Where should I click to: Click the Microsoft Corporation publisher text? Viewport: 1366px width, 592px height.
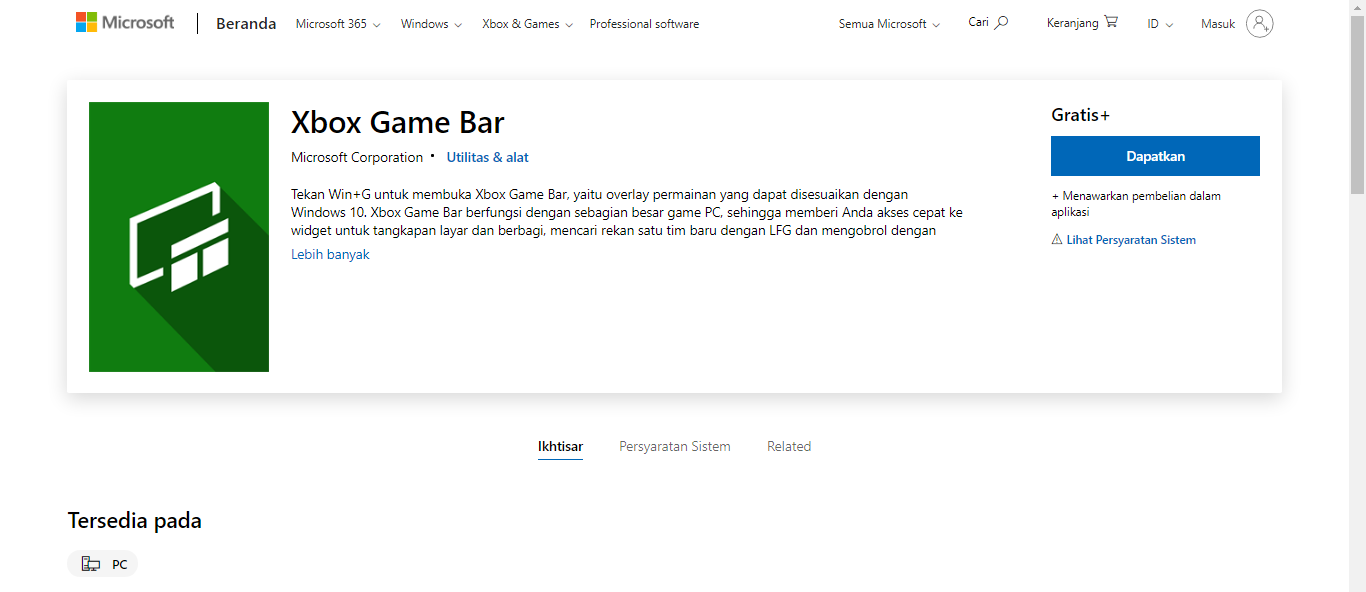(357, 157)
